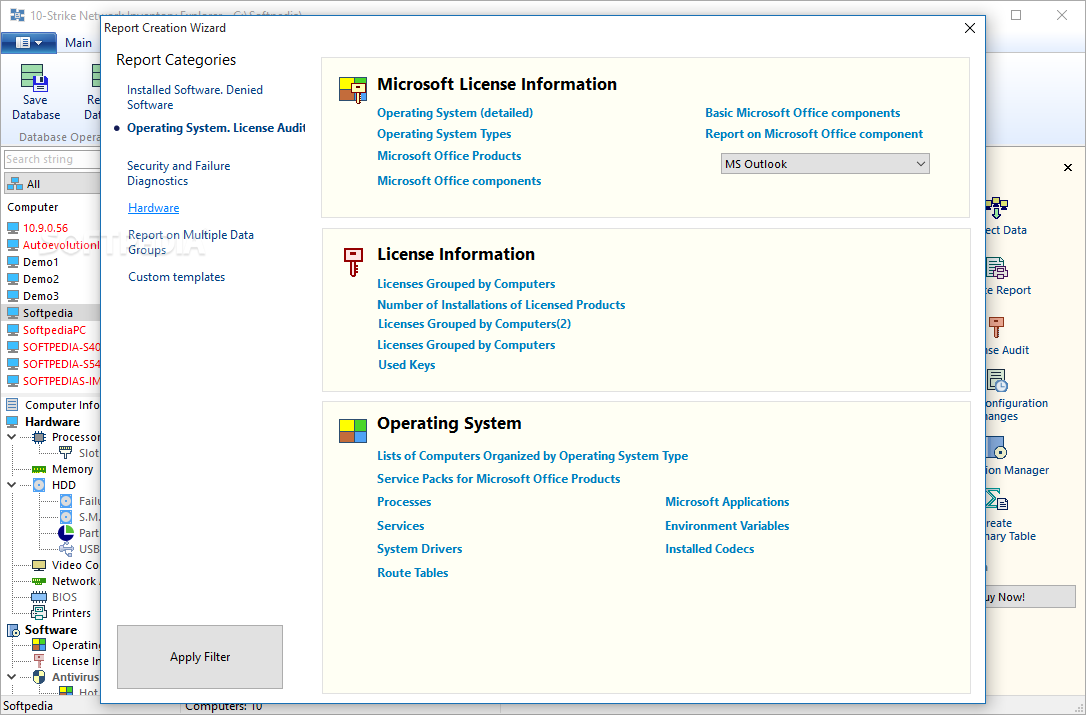Open the application menu button in ribbon
The width and height of the screenshot is (1086, 715).
[x=28, y=43]
